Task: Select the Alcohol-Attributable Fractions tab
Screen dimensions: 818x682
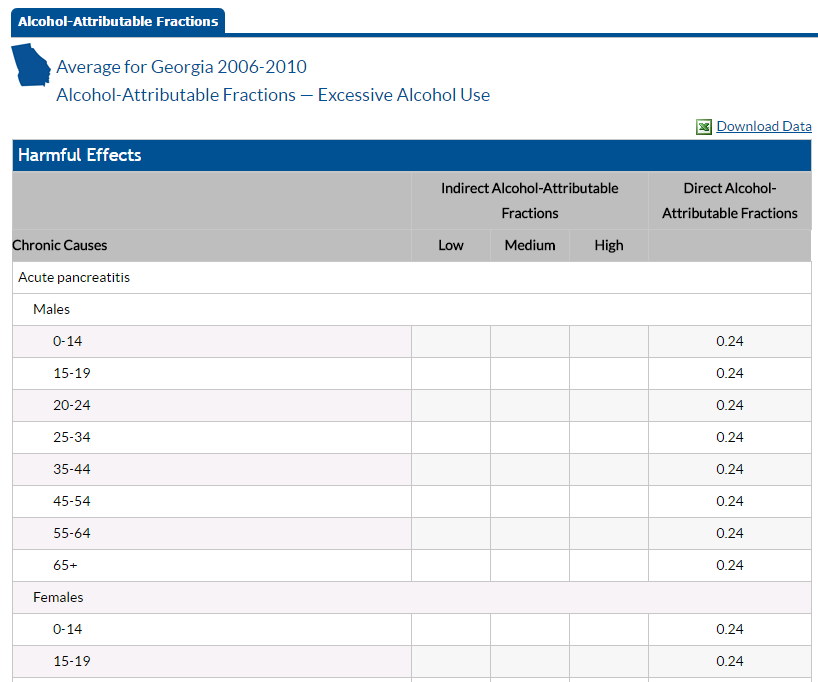Action: pyautogui.click(x=118, y=21)
